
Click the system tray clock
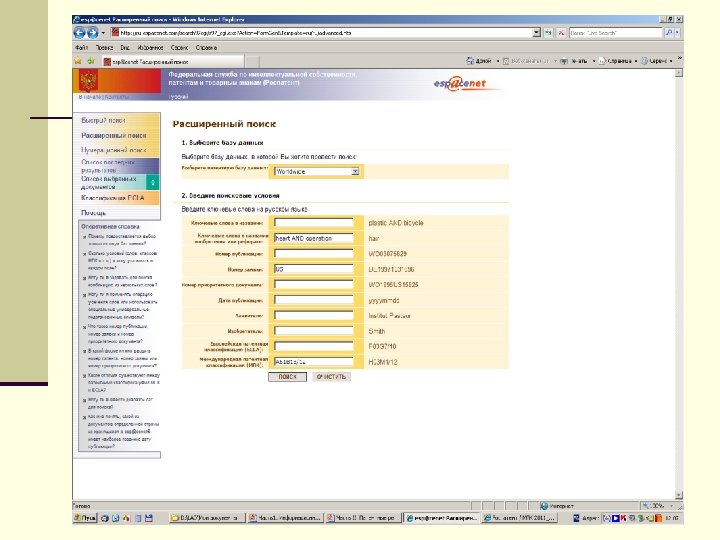point(672,518)
